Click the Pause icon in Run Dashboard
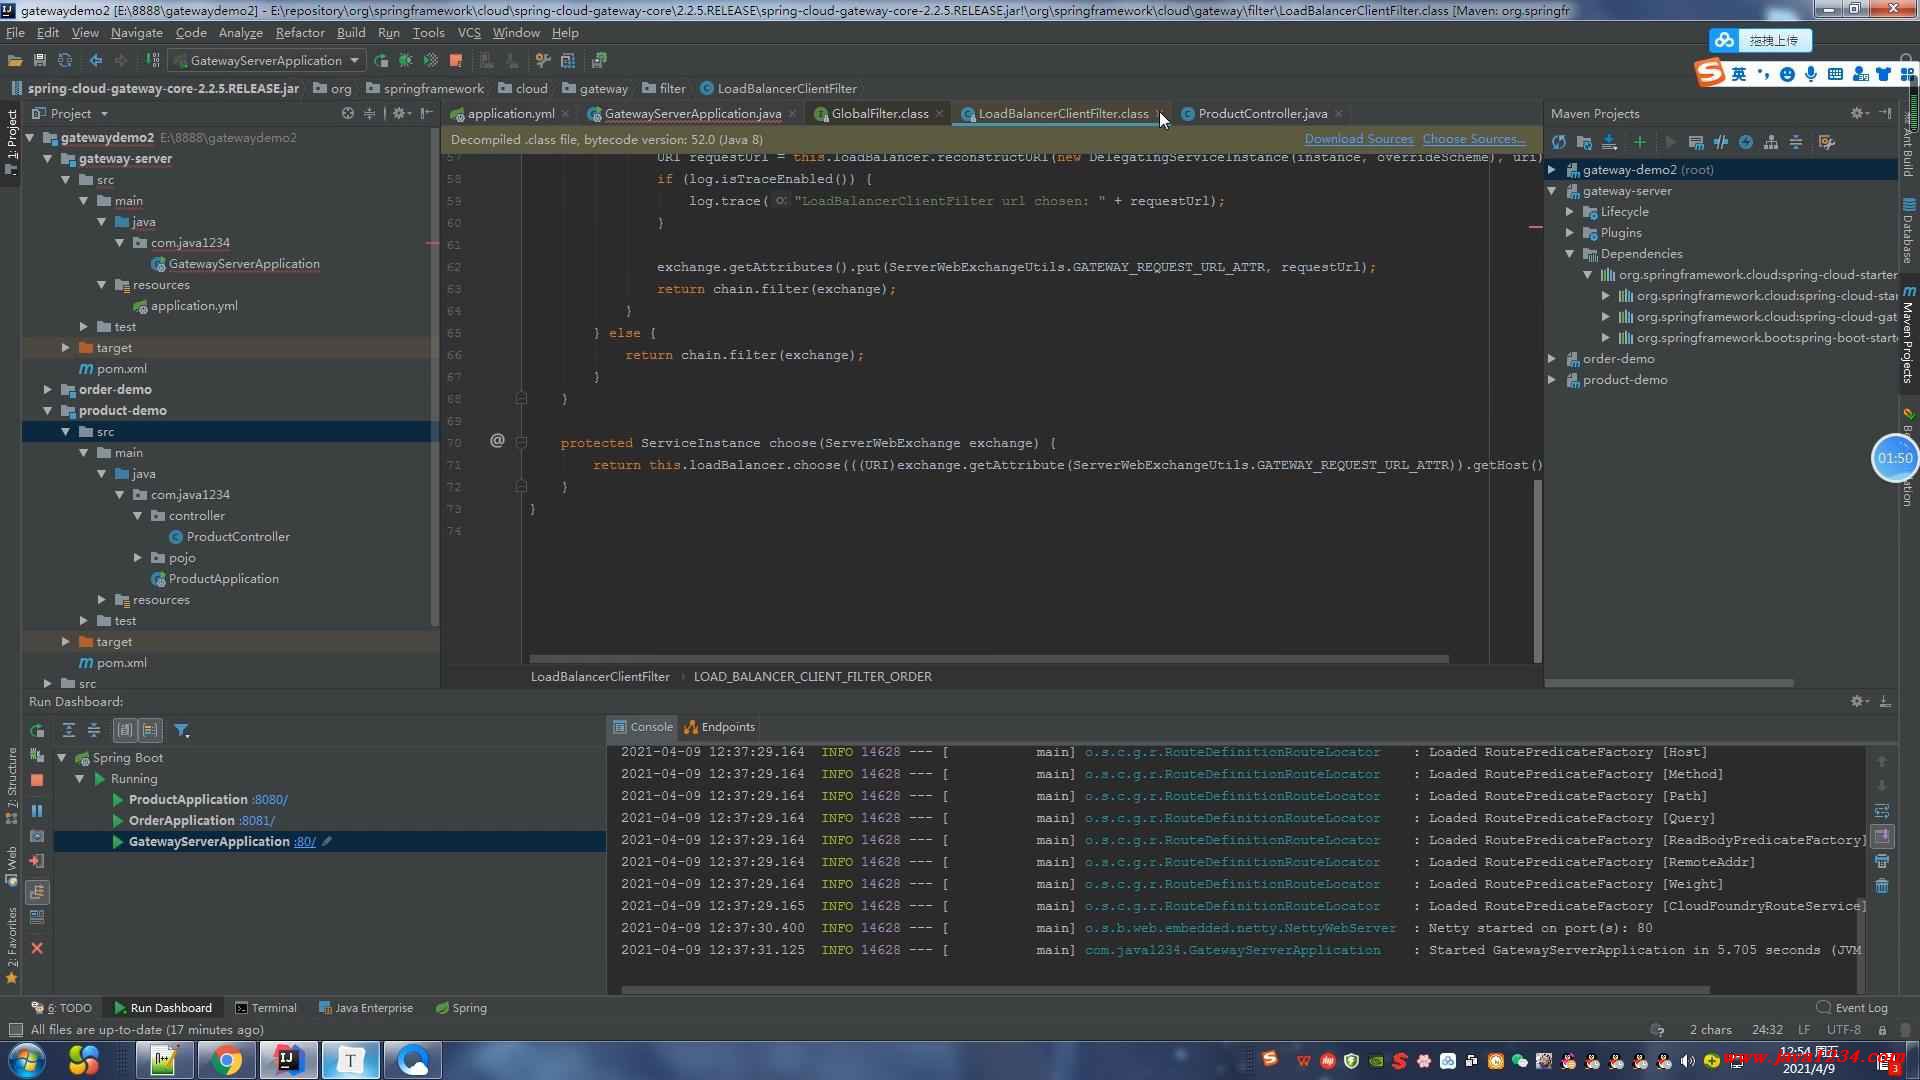This screenshot has width=1920, height=1080. click(x=37, y=811)
